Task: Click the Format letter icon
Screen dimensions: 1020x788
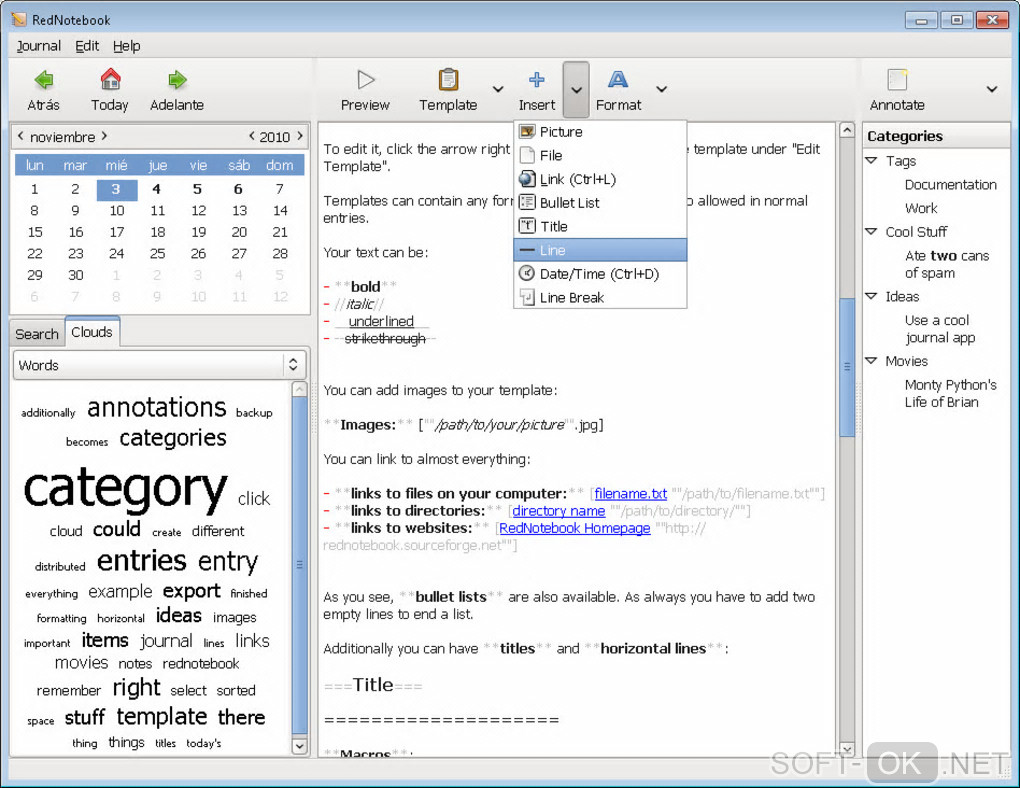Action: tap(618, 80)
